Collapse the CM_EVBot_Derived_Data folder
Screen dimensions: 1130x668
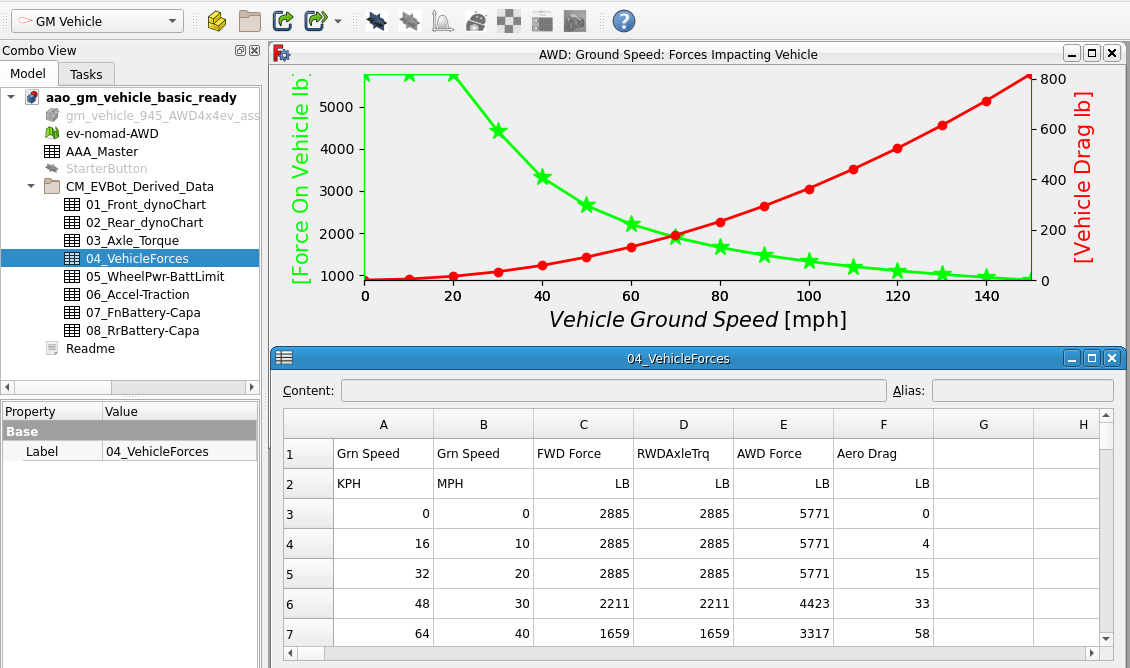(x=31, y=186)
